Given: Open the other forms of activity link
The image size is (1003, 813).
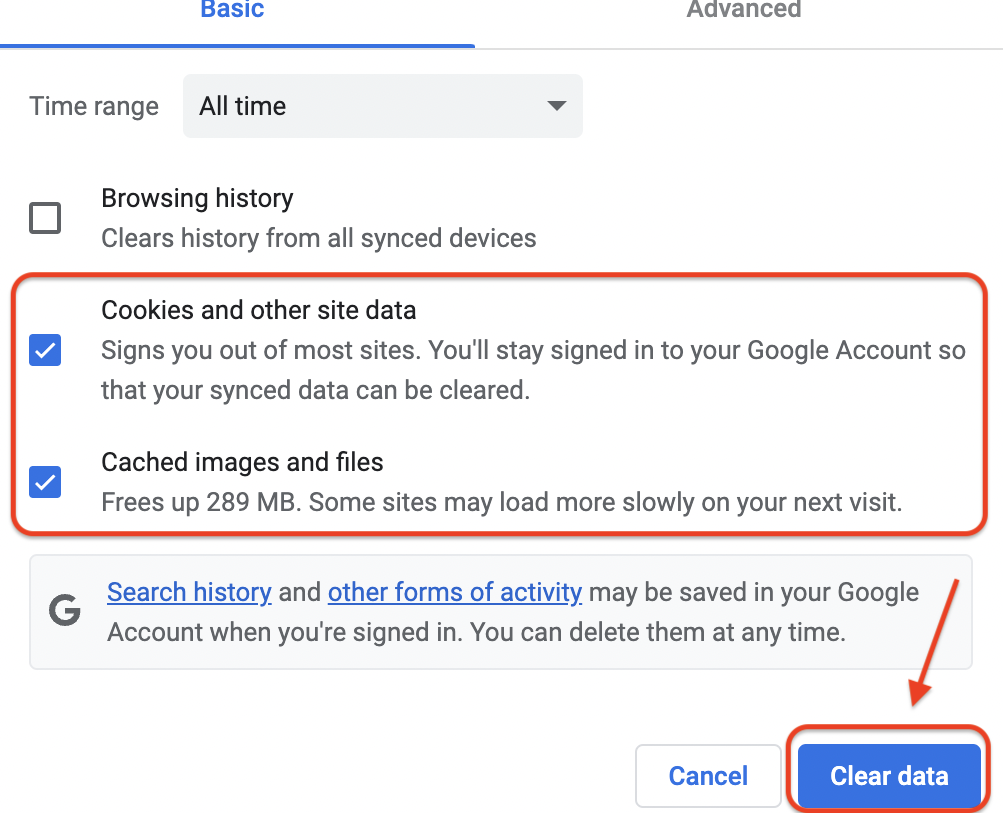Looking at the screenshot, I should pyautogui.click(x=454, y=592).
